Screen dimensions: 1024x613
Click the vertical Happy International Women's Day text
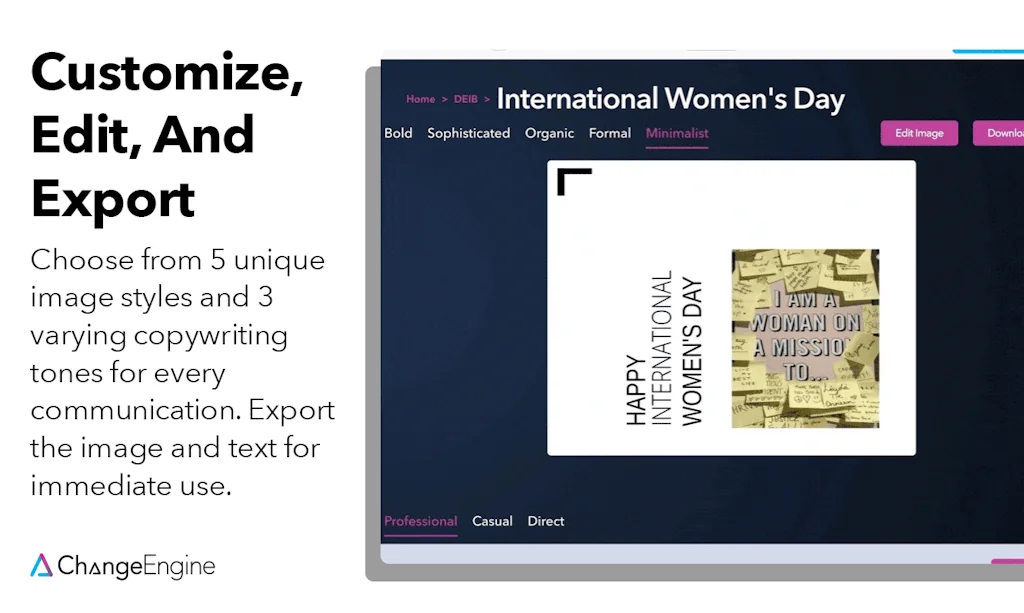point(664,350)
